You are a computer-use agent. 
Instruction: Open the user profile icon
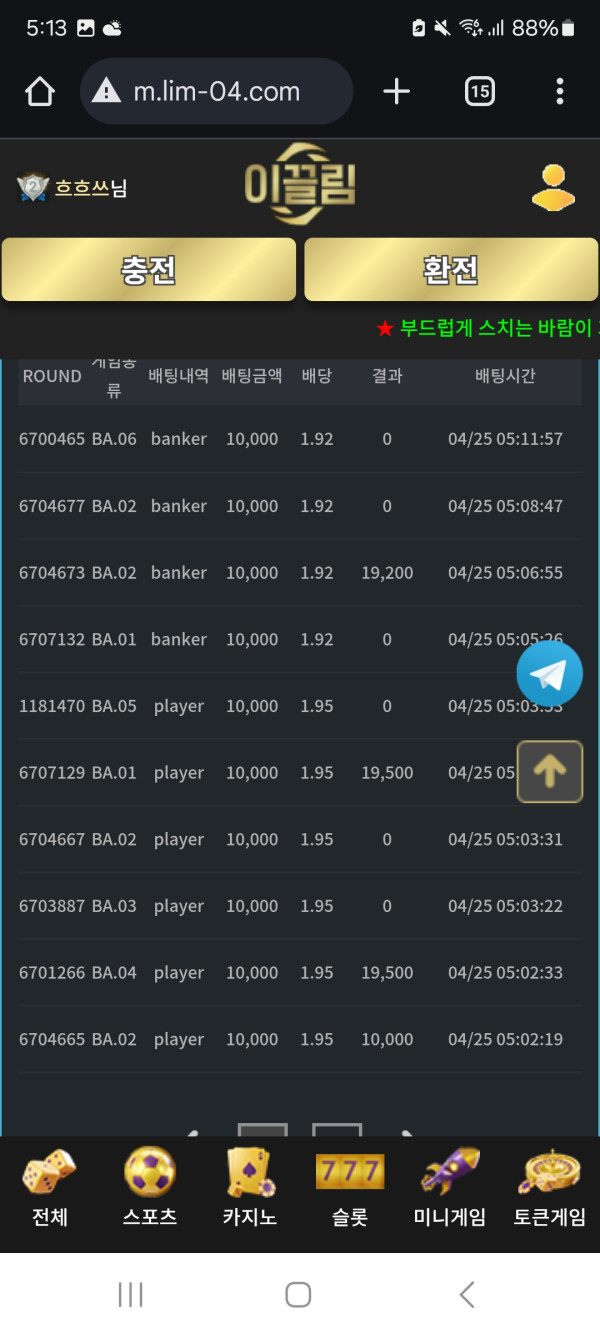coord(553,187)
